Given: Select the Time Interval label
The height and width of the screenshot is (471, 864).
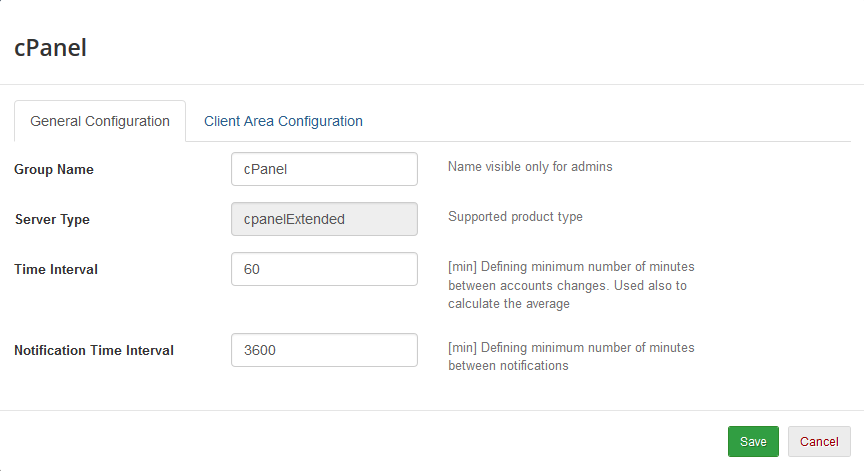Looking at the screenshot, I should (56, 269).
